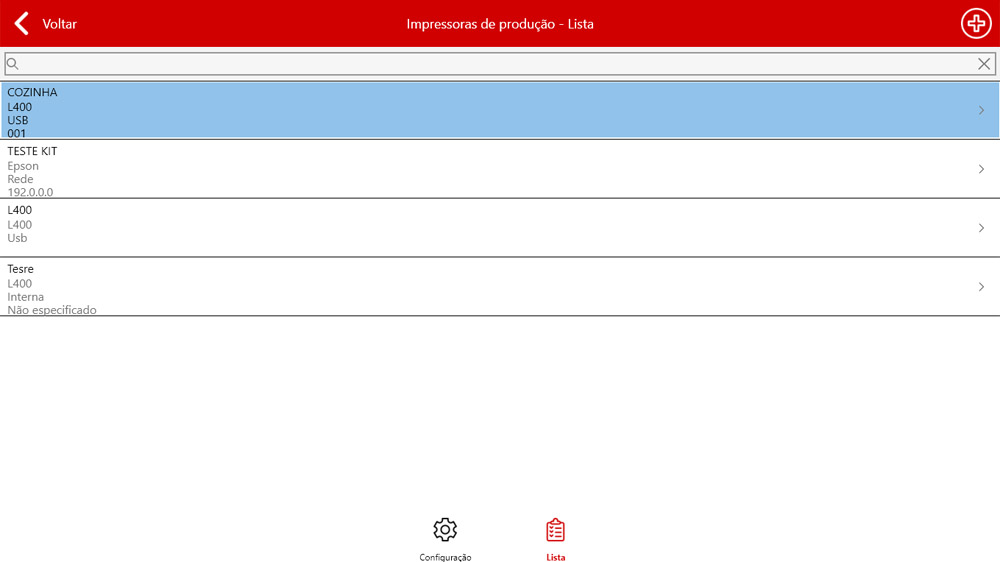Select the Tesre printer name
1000x562 pixels.
click(20, 269)
